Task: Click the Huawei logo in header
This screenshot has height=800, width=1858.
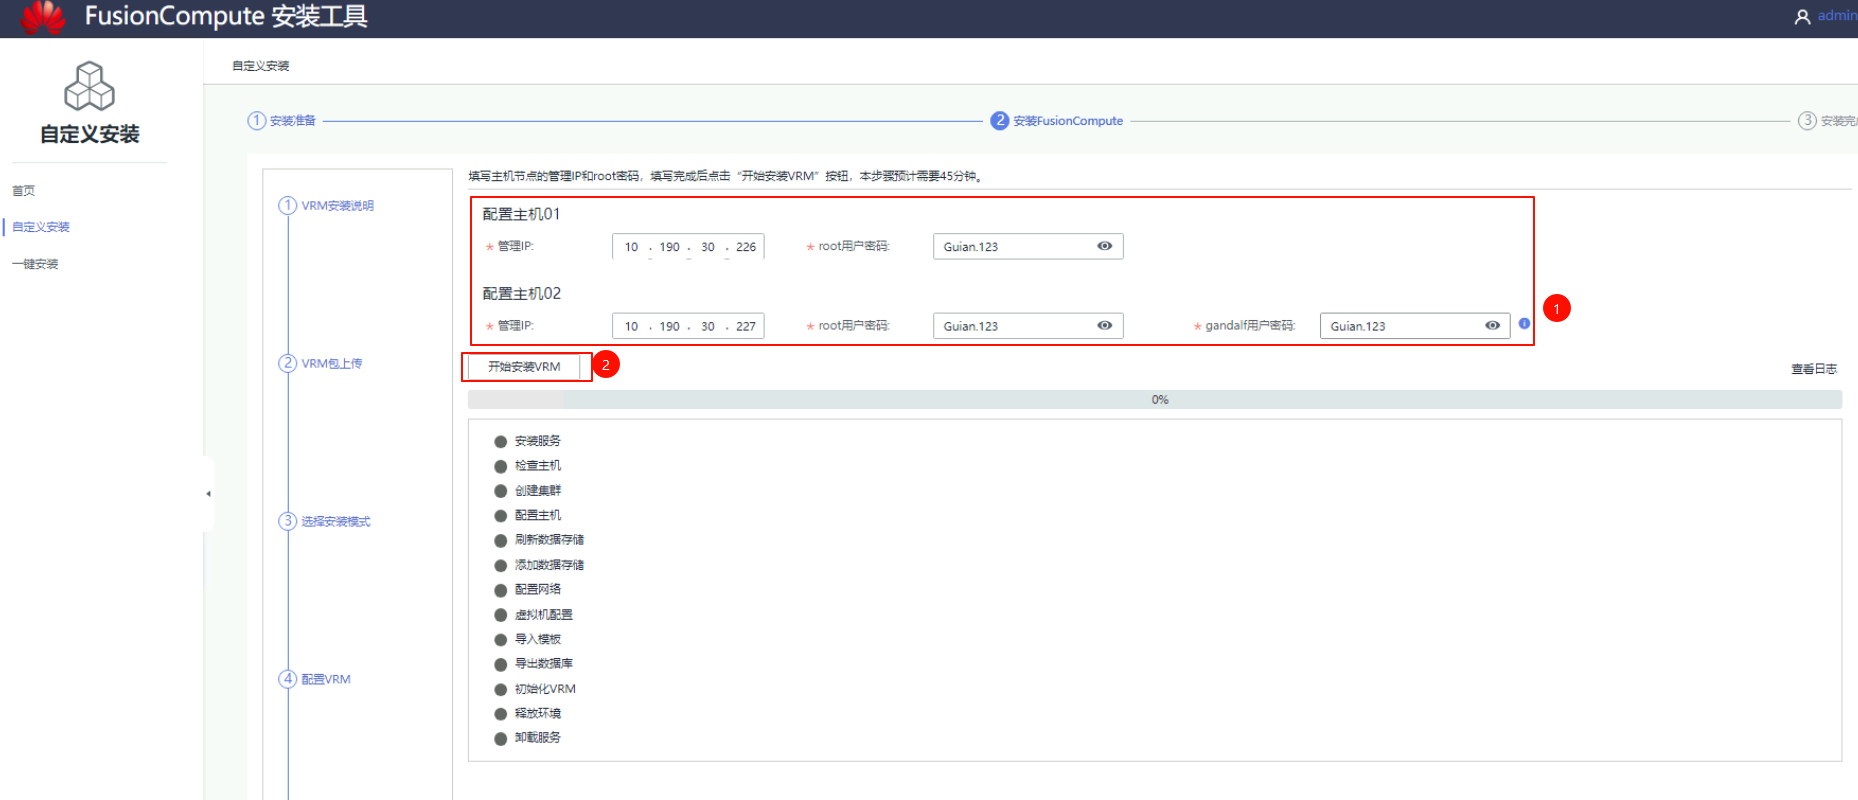Action: pos(43,17)
